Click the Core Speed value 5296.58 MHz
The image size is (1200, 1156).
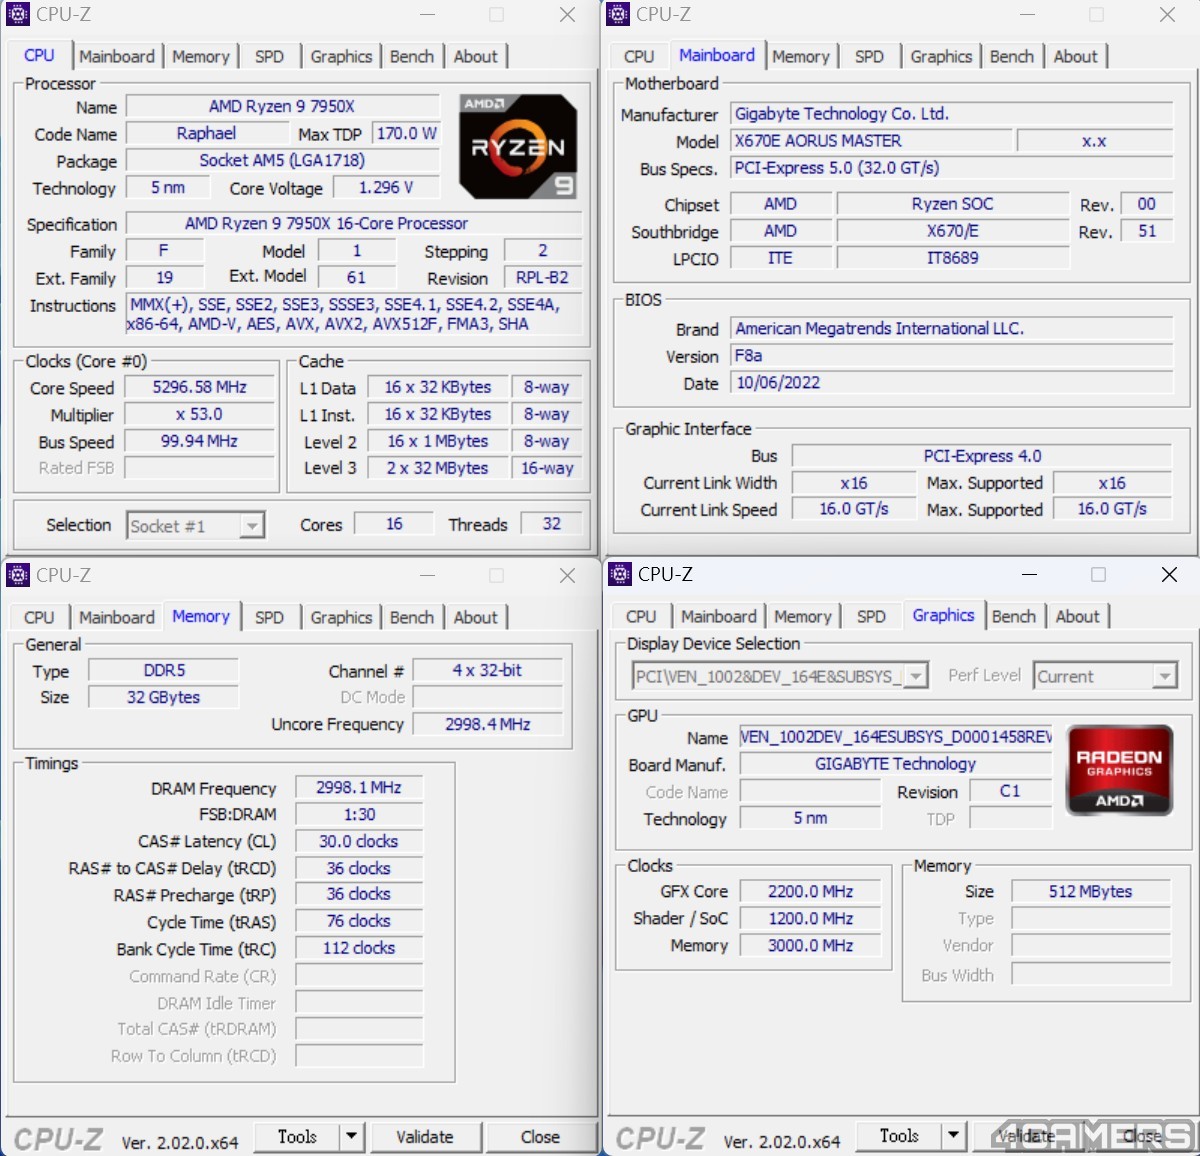pos(200,387)
